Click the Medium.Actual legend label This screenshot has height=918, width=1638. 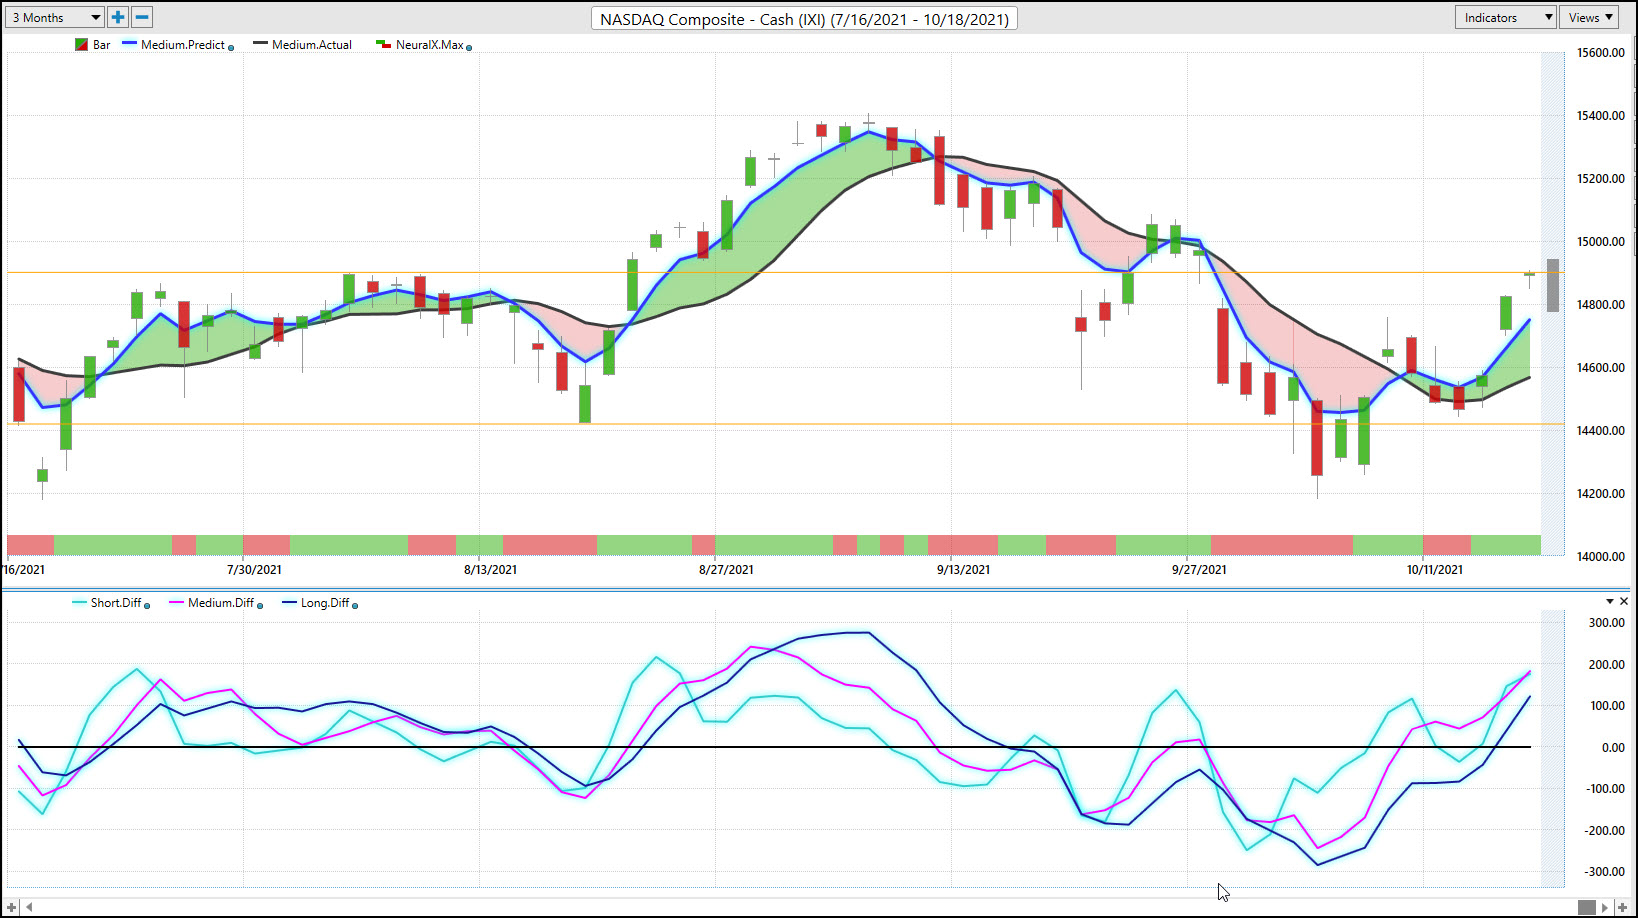312,45
